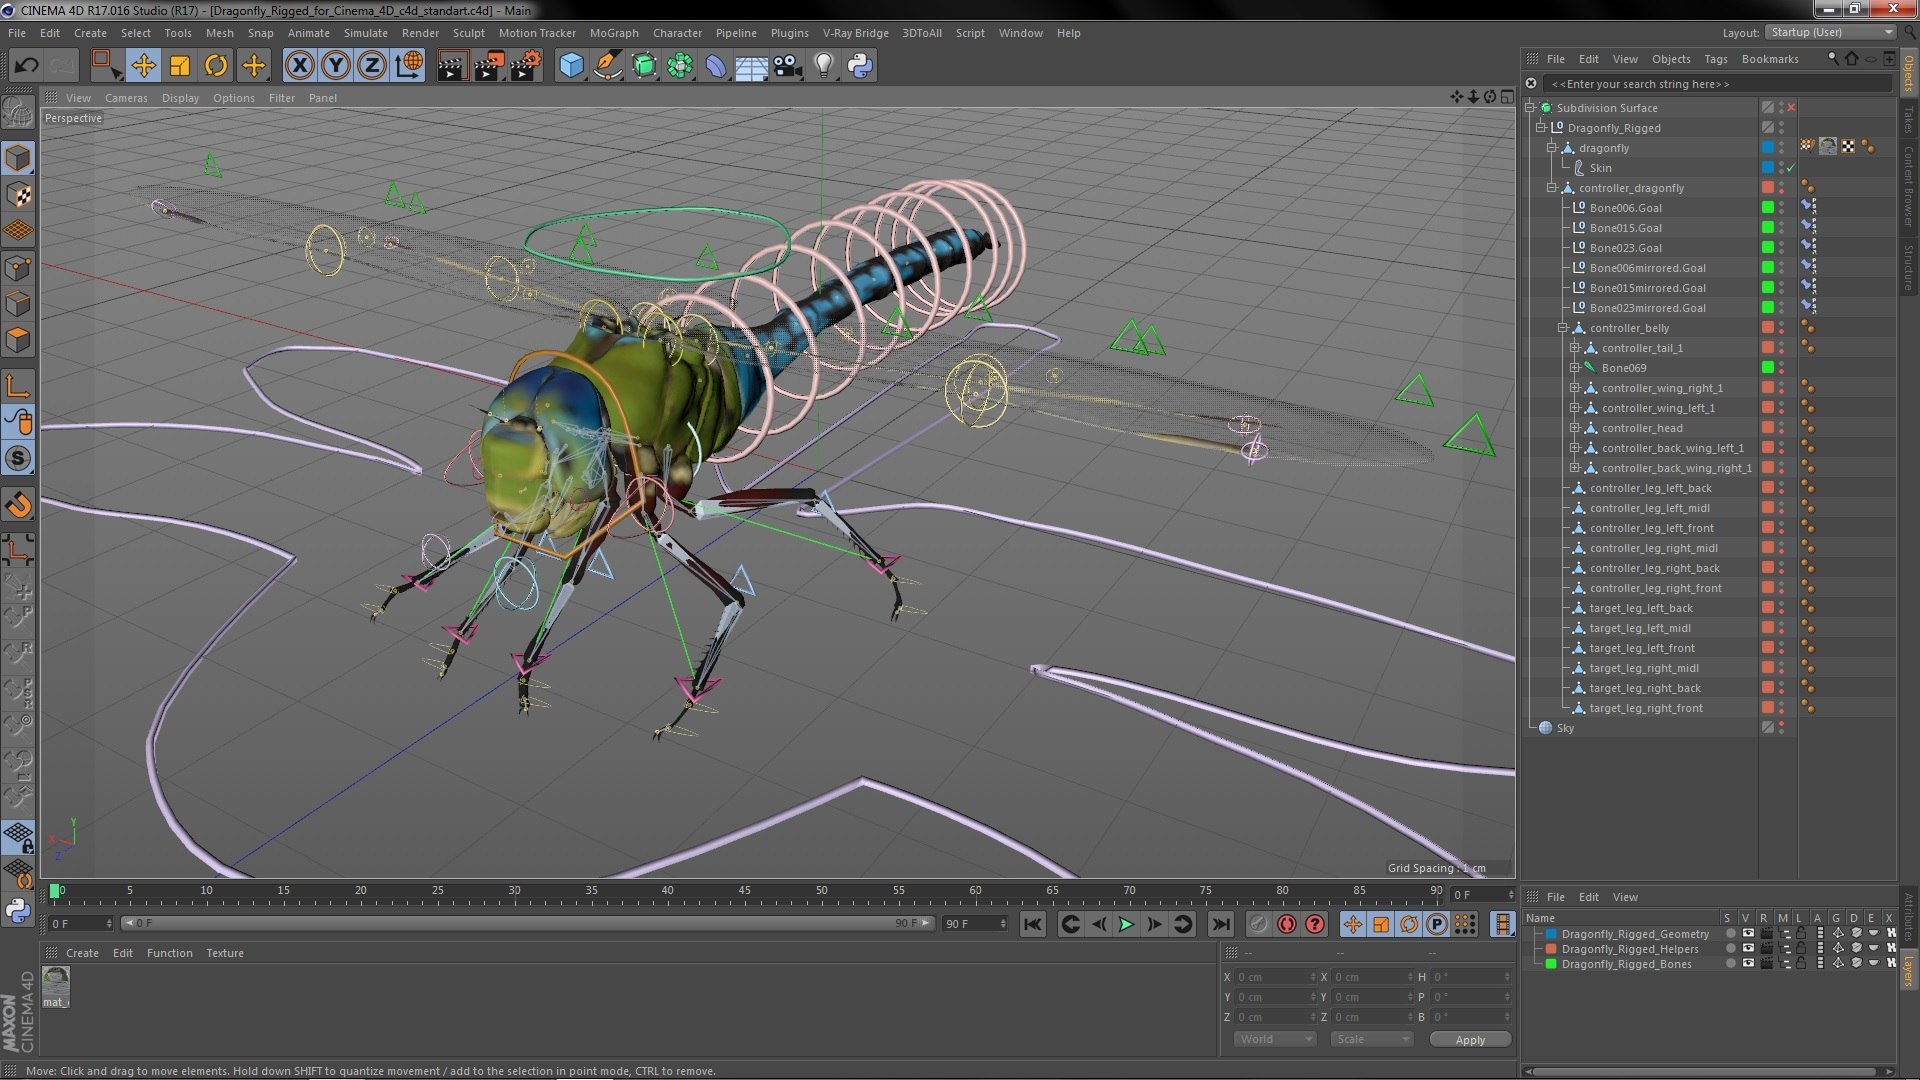Switch to Model mode in left sidebar

coord(18,158)
